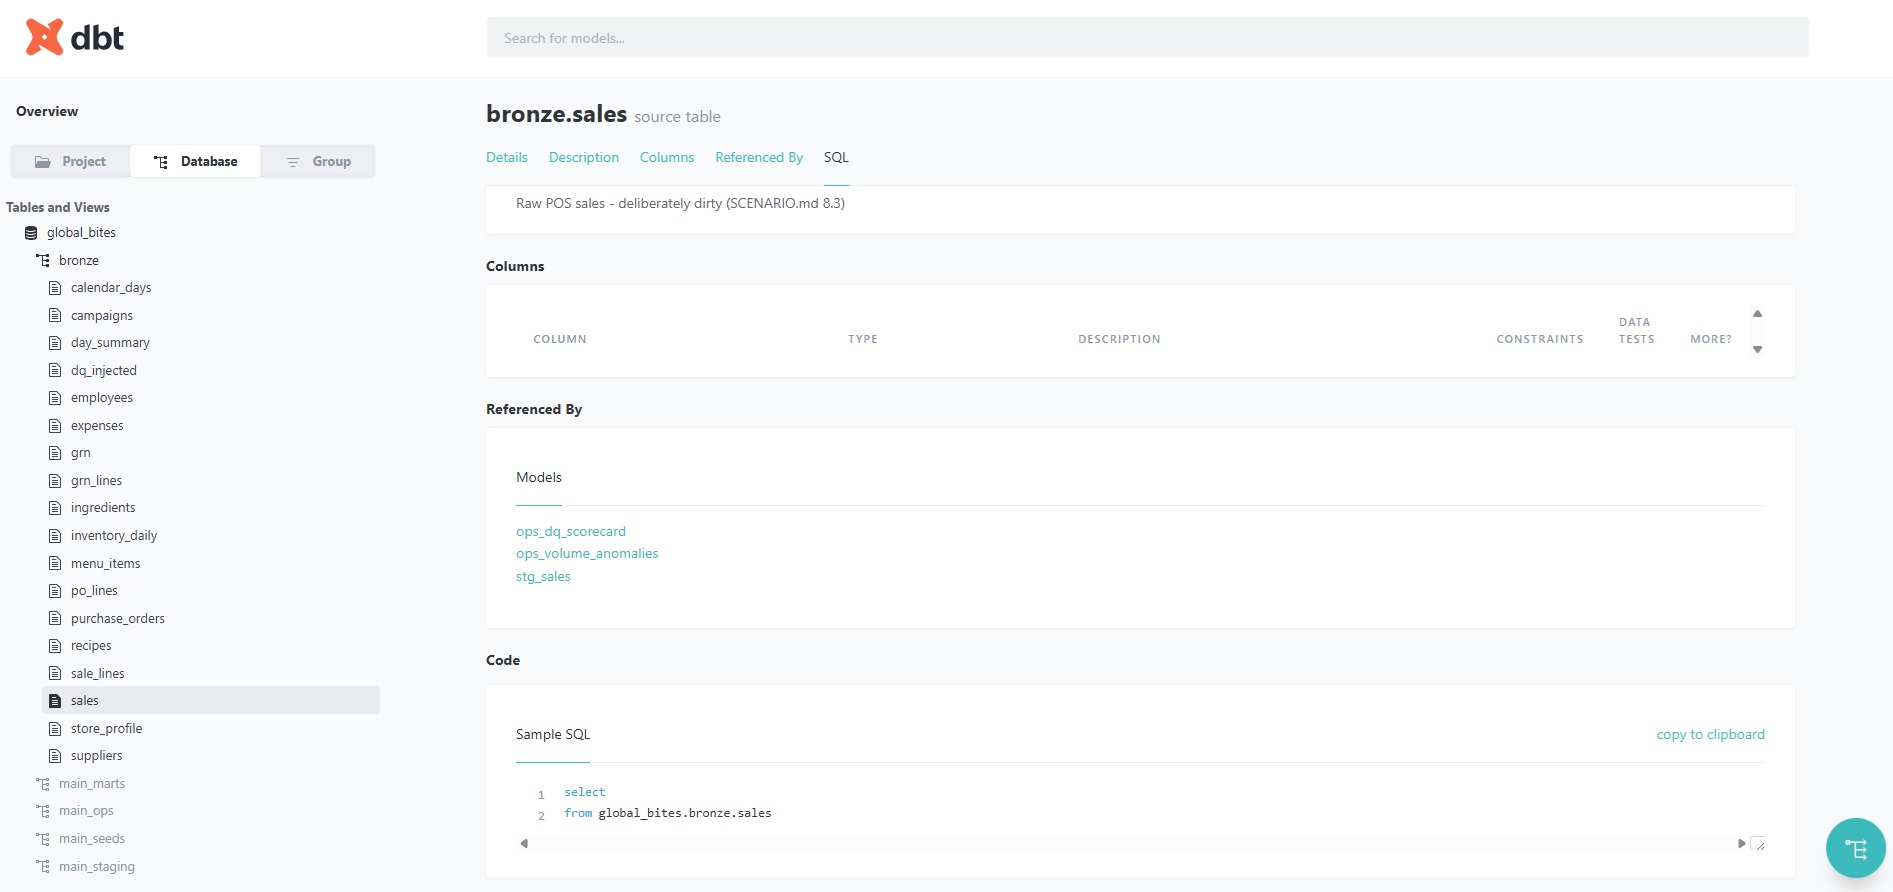1893x892 pixels.
Task: Click the calendar_days table icon
Action: click(55, 288)
